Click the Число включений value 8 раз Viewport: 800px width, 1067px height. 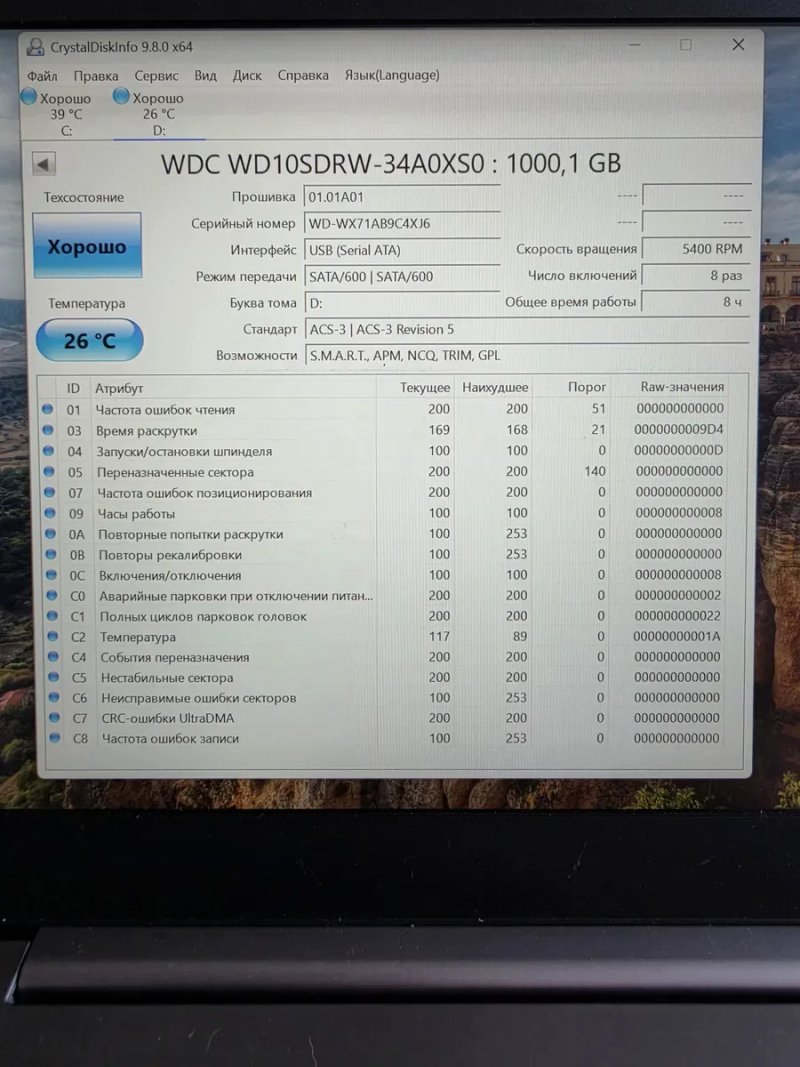696,276
